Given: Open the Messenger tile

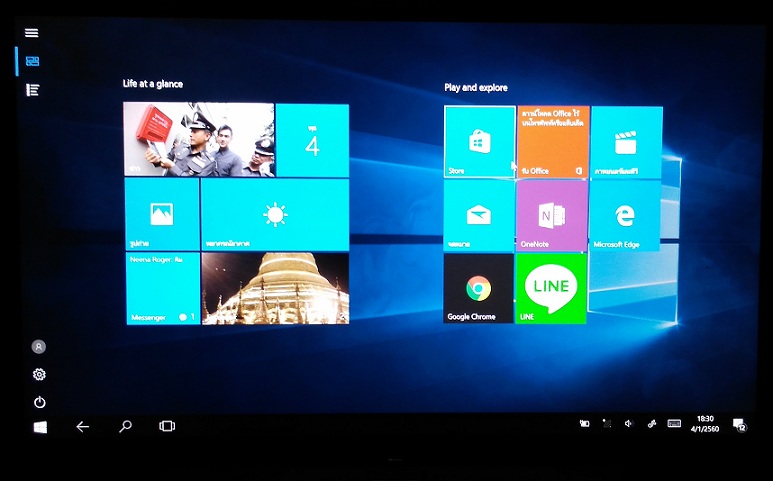Looking at the screenshot, I should (163, 289).
